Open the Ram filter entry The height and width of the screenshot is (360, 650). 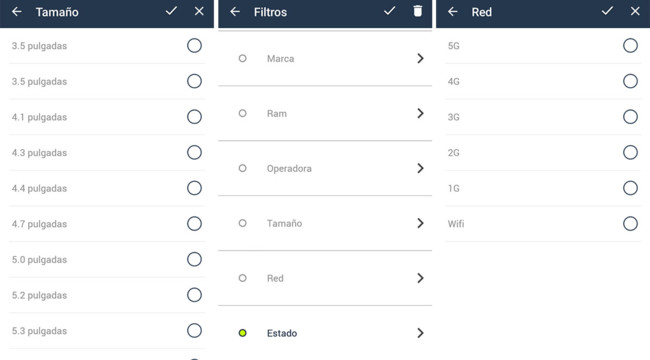tap(325, 114)
